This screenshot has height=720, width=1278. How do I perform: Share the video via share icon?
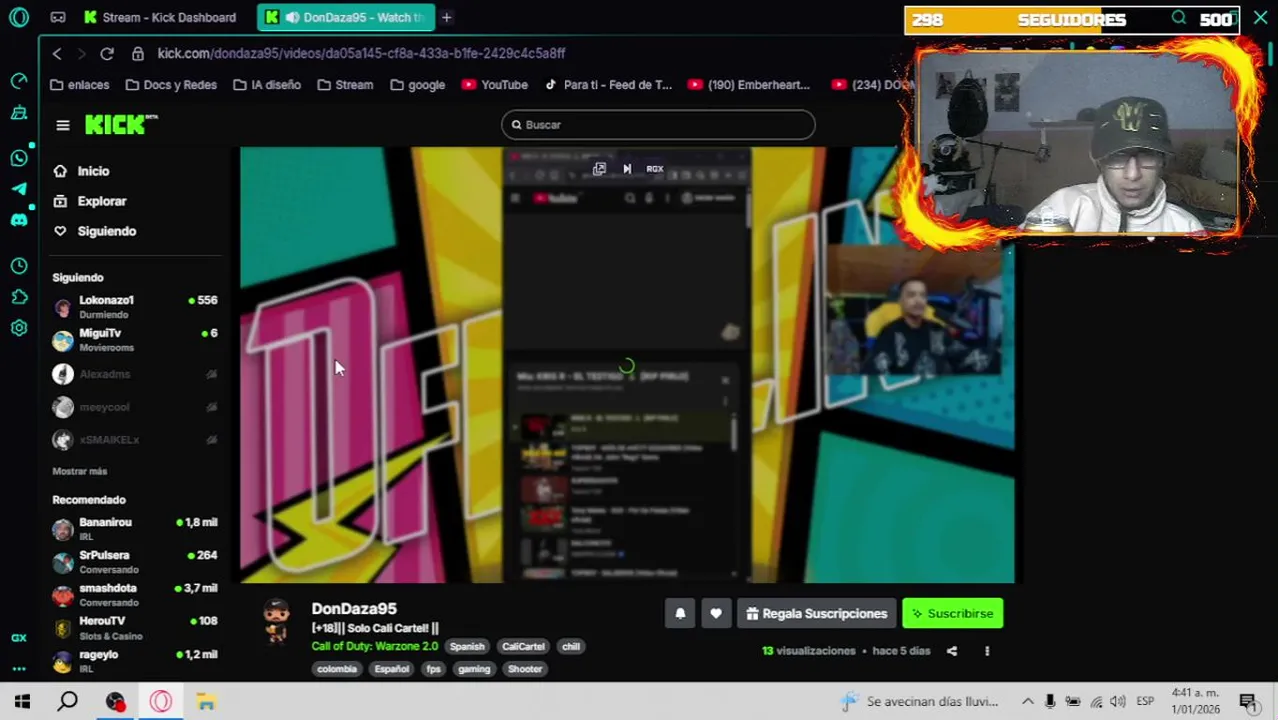point(952,651)
